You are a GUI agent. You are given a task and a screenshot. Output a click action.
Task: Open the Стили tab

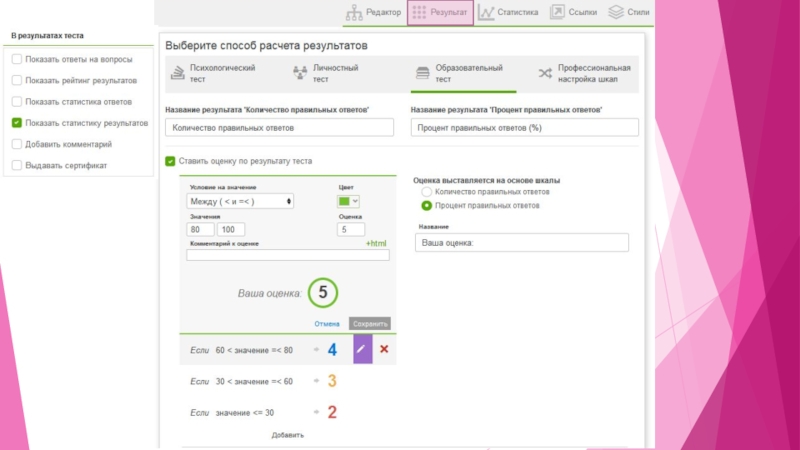coord(629,12)
